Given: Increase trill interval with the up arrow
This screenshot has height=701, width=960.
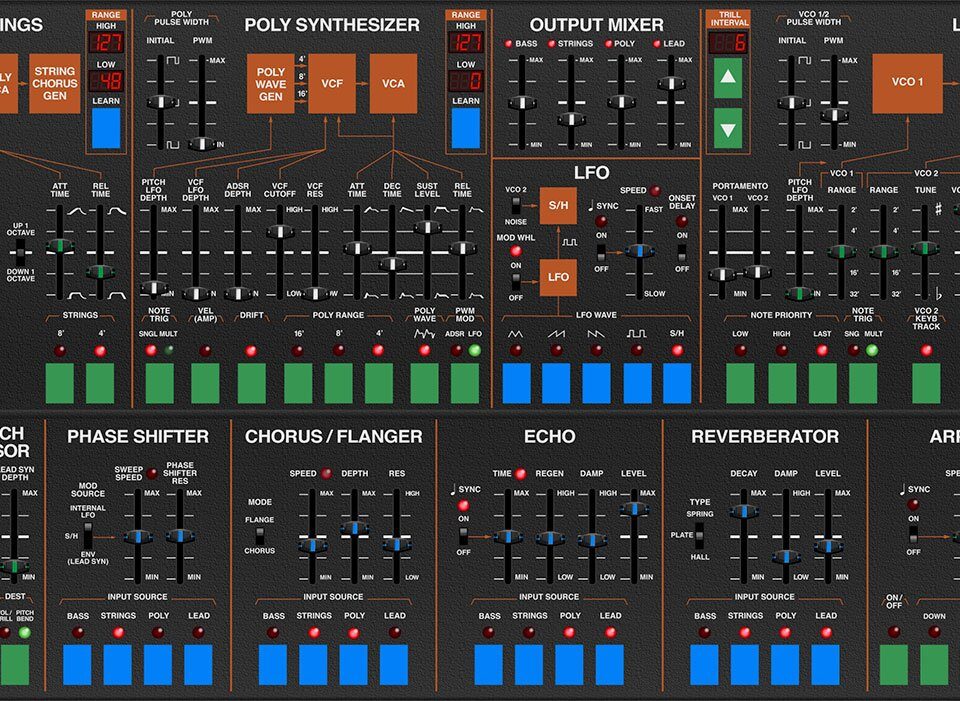Looking at the screenshot, I should pos(727,78).
